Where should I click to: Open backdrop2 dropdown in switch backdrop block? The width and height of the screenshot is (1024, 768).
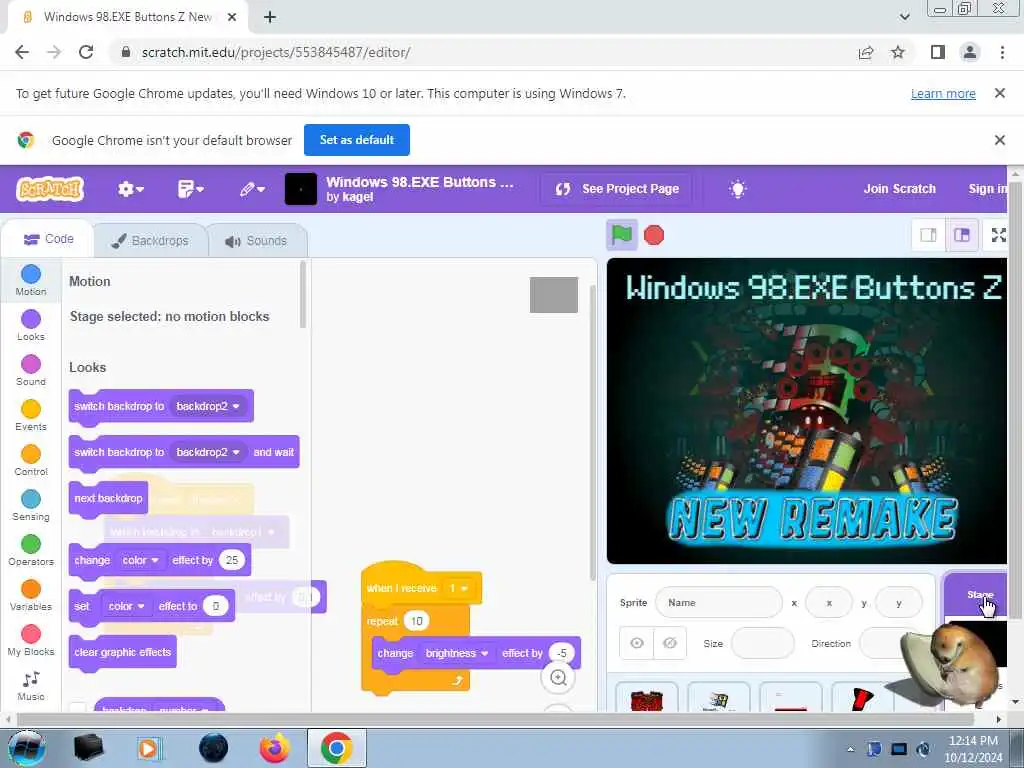pyautogui.click(x=208, y=406)
